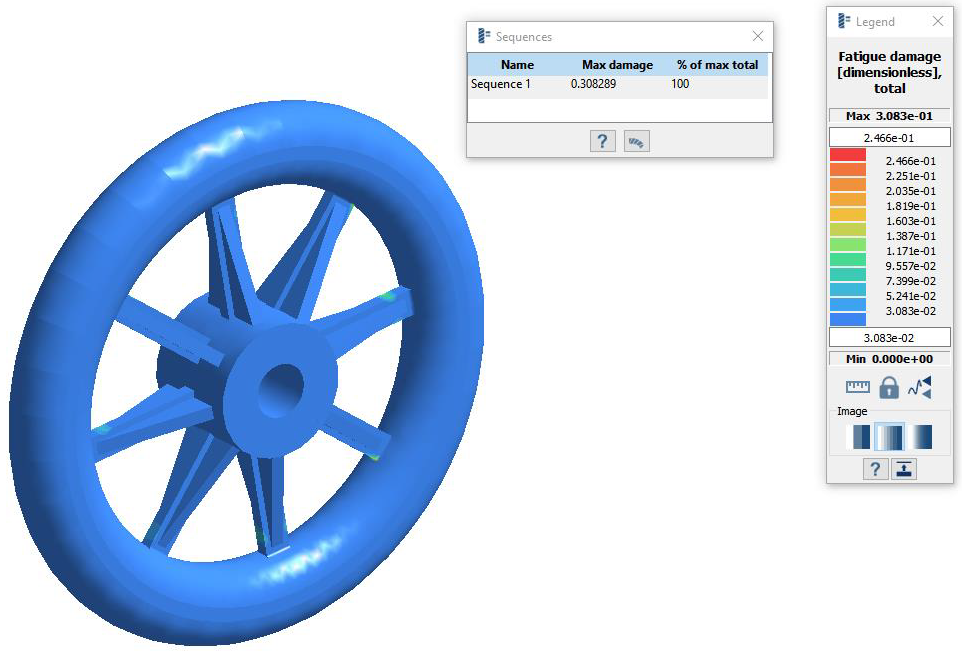Viewport: 962px width, 654px height.
Task: Click the legend lower limit field 3.083e-02
Action: pyautogui.click(x=889, y=337)
